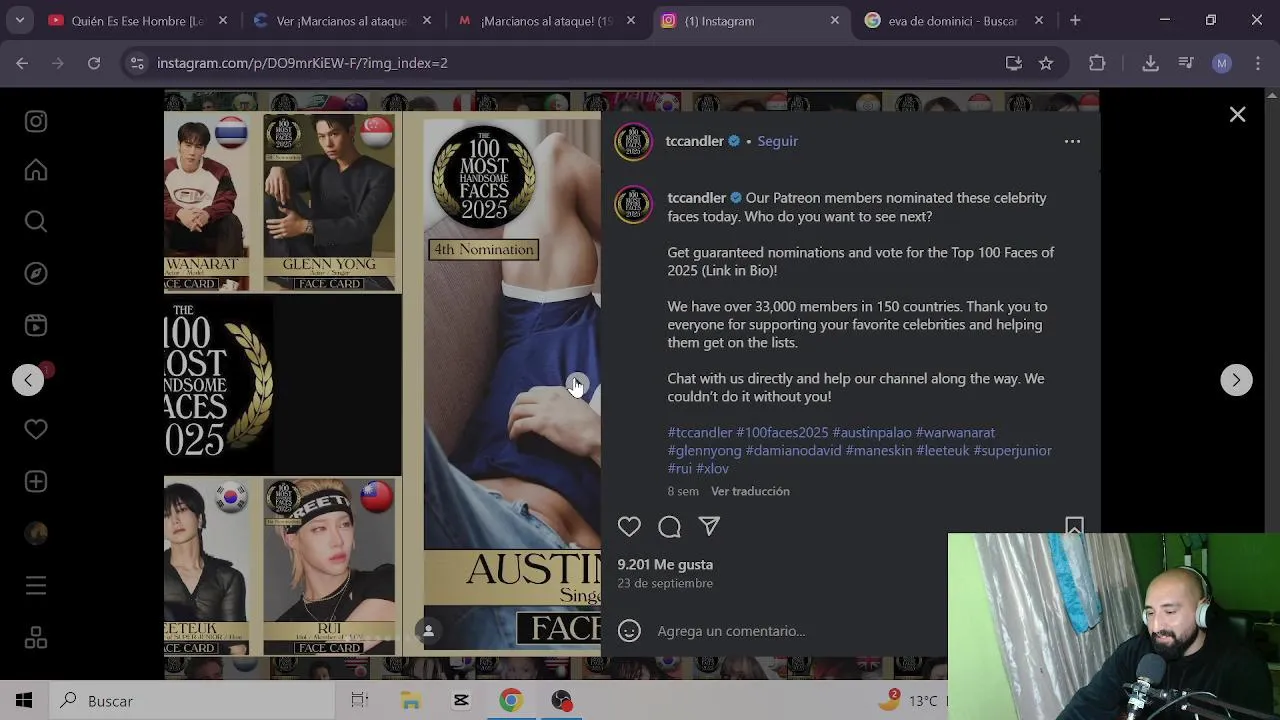Open File Explorer from taskbar

click(410, 701)
